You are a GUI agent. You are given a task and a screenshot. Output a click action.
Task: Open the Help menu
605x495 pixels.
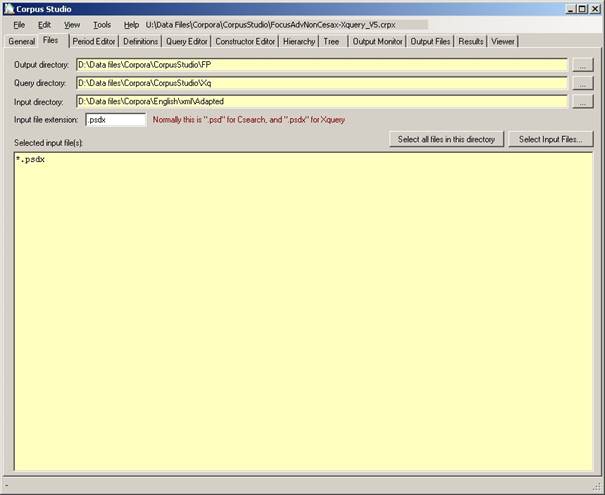tap(132, 24)
